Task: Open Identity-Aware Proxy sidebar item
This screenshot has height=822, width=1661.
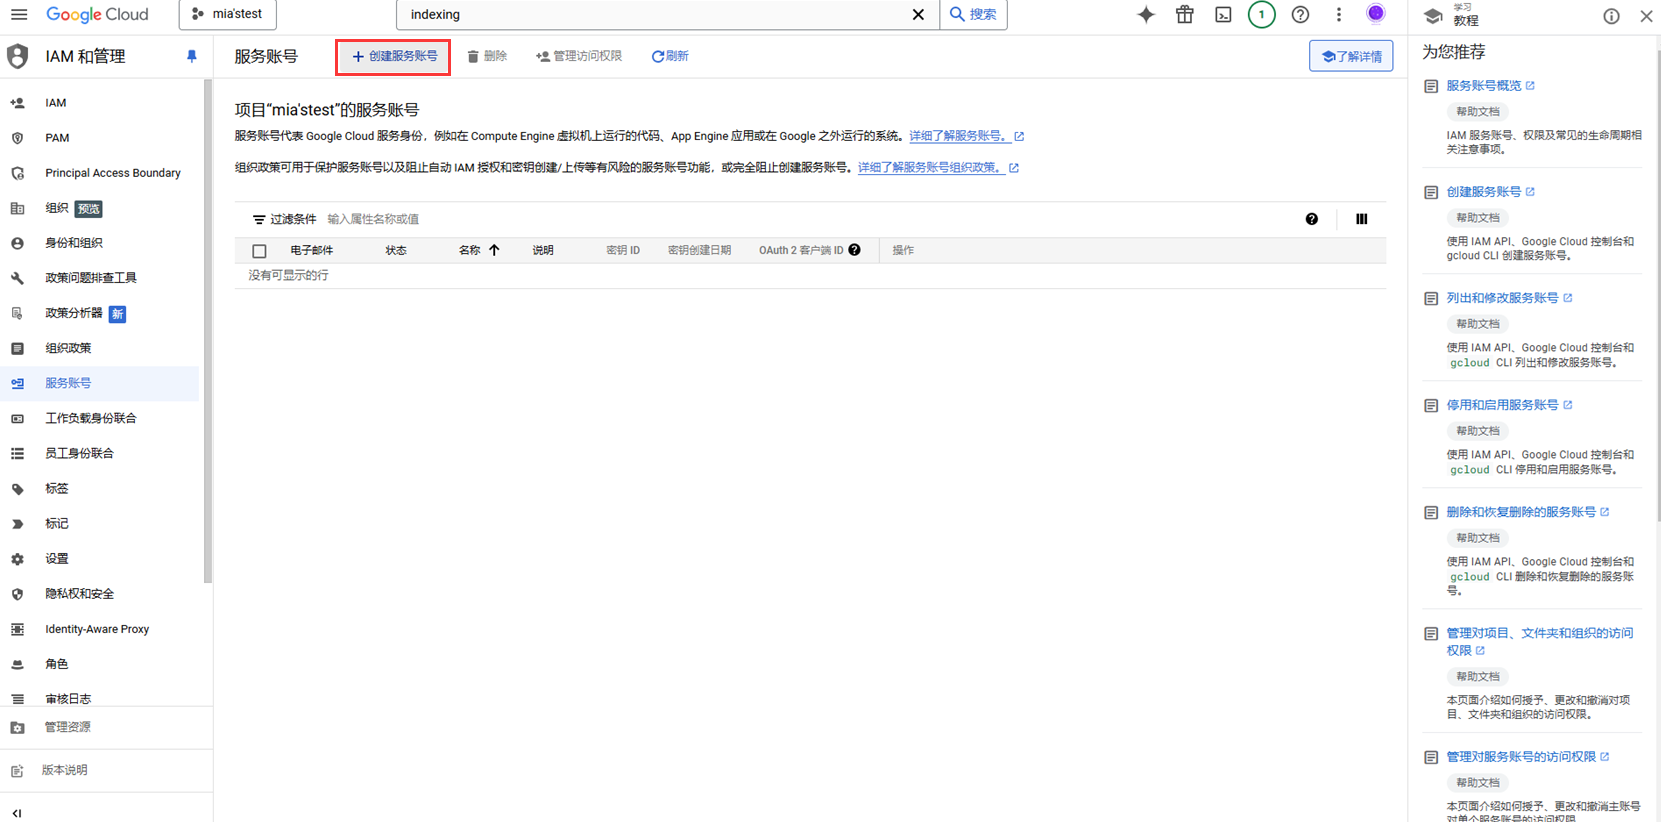Action: [100, 629]
